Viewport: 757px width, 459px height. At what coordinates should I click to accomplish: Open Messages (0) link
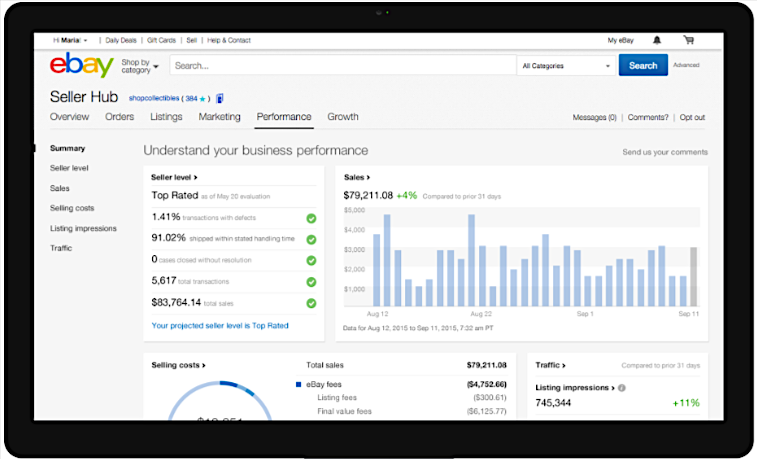[594, 117]
